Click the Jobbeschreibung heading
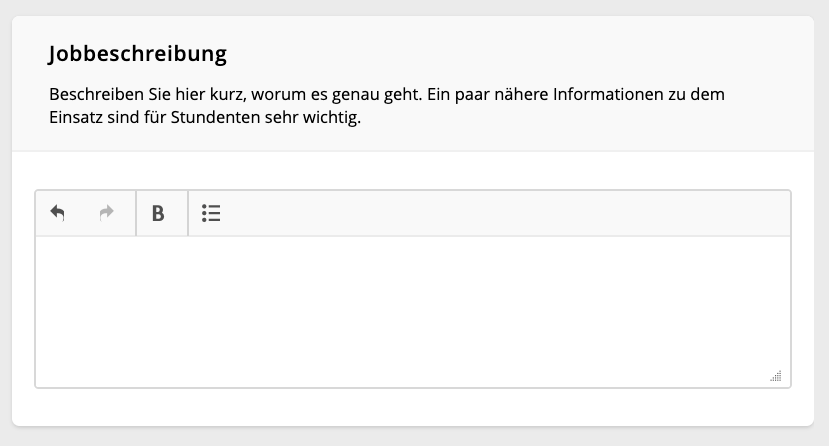The width and height of the screenshot is (829, 446). coord(137,53)
